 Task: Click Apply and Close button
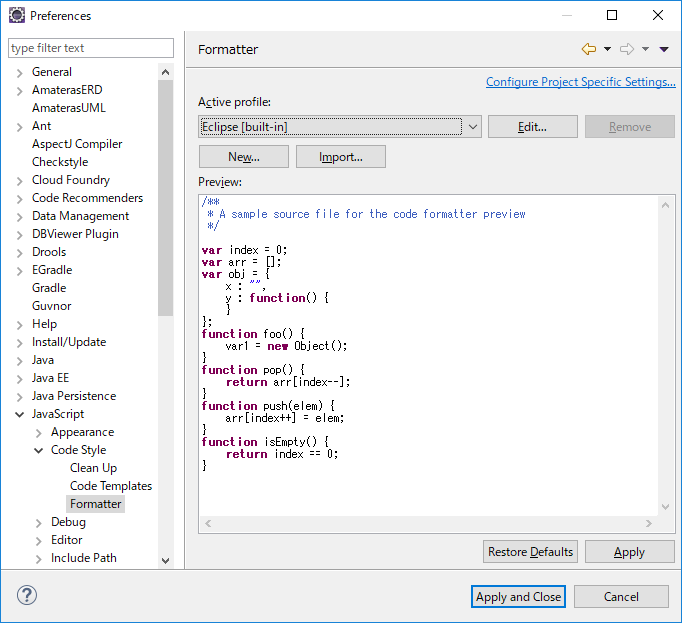tap(518, 596)
